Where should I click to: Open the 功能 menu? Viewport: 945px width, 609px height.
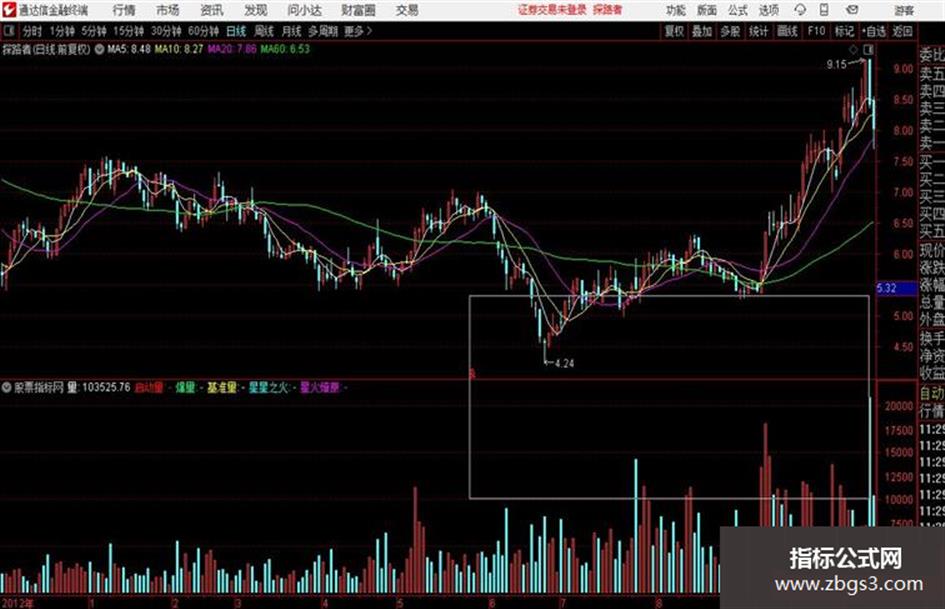[x=676, y=10]
